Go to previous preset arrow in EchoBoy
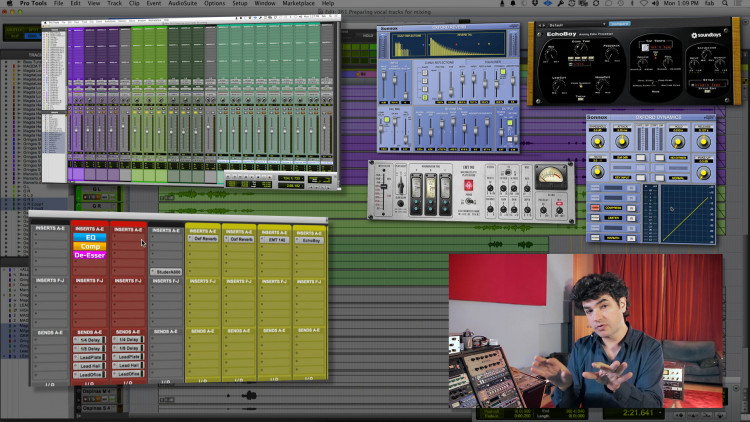This screenshot has width=750, height=422. coord(540,25)
